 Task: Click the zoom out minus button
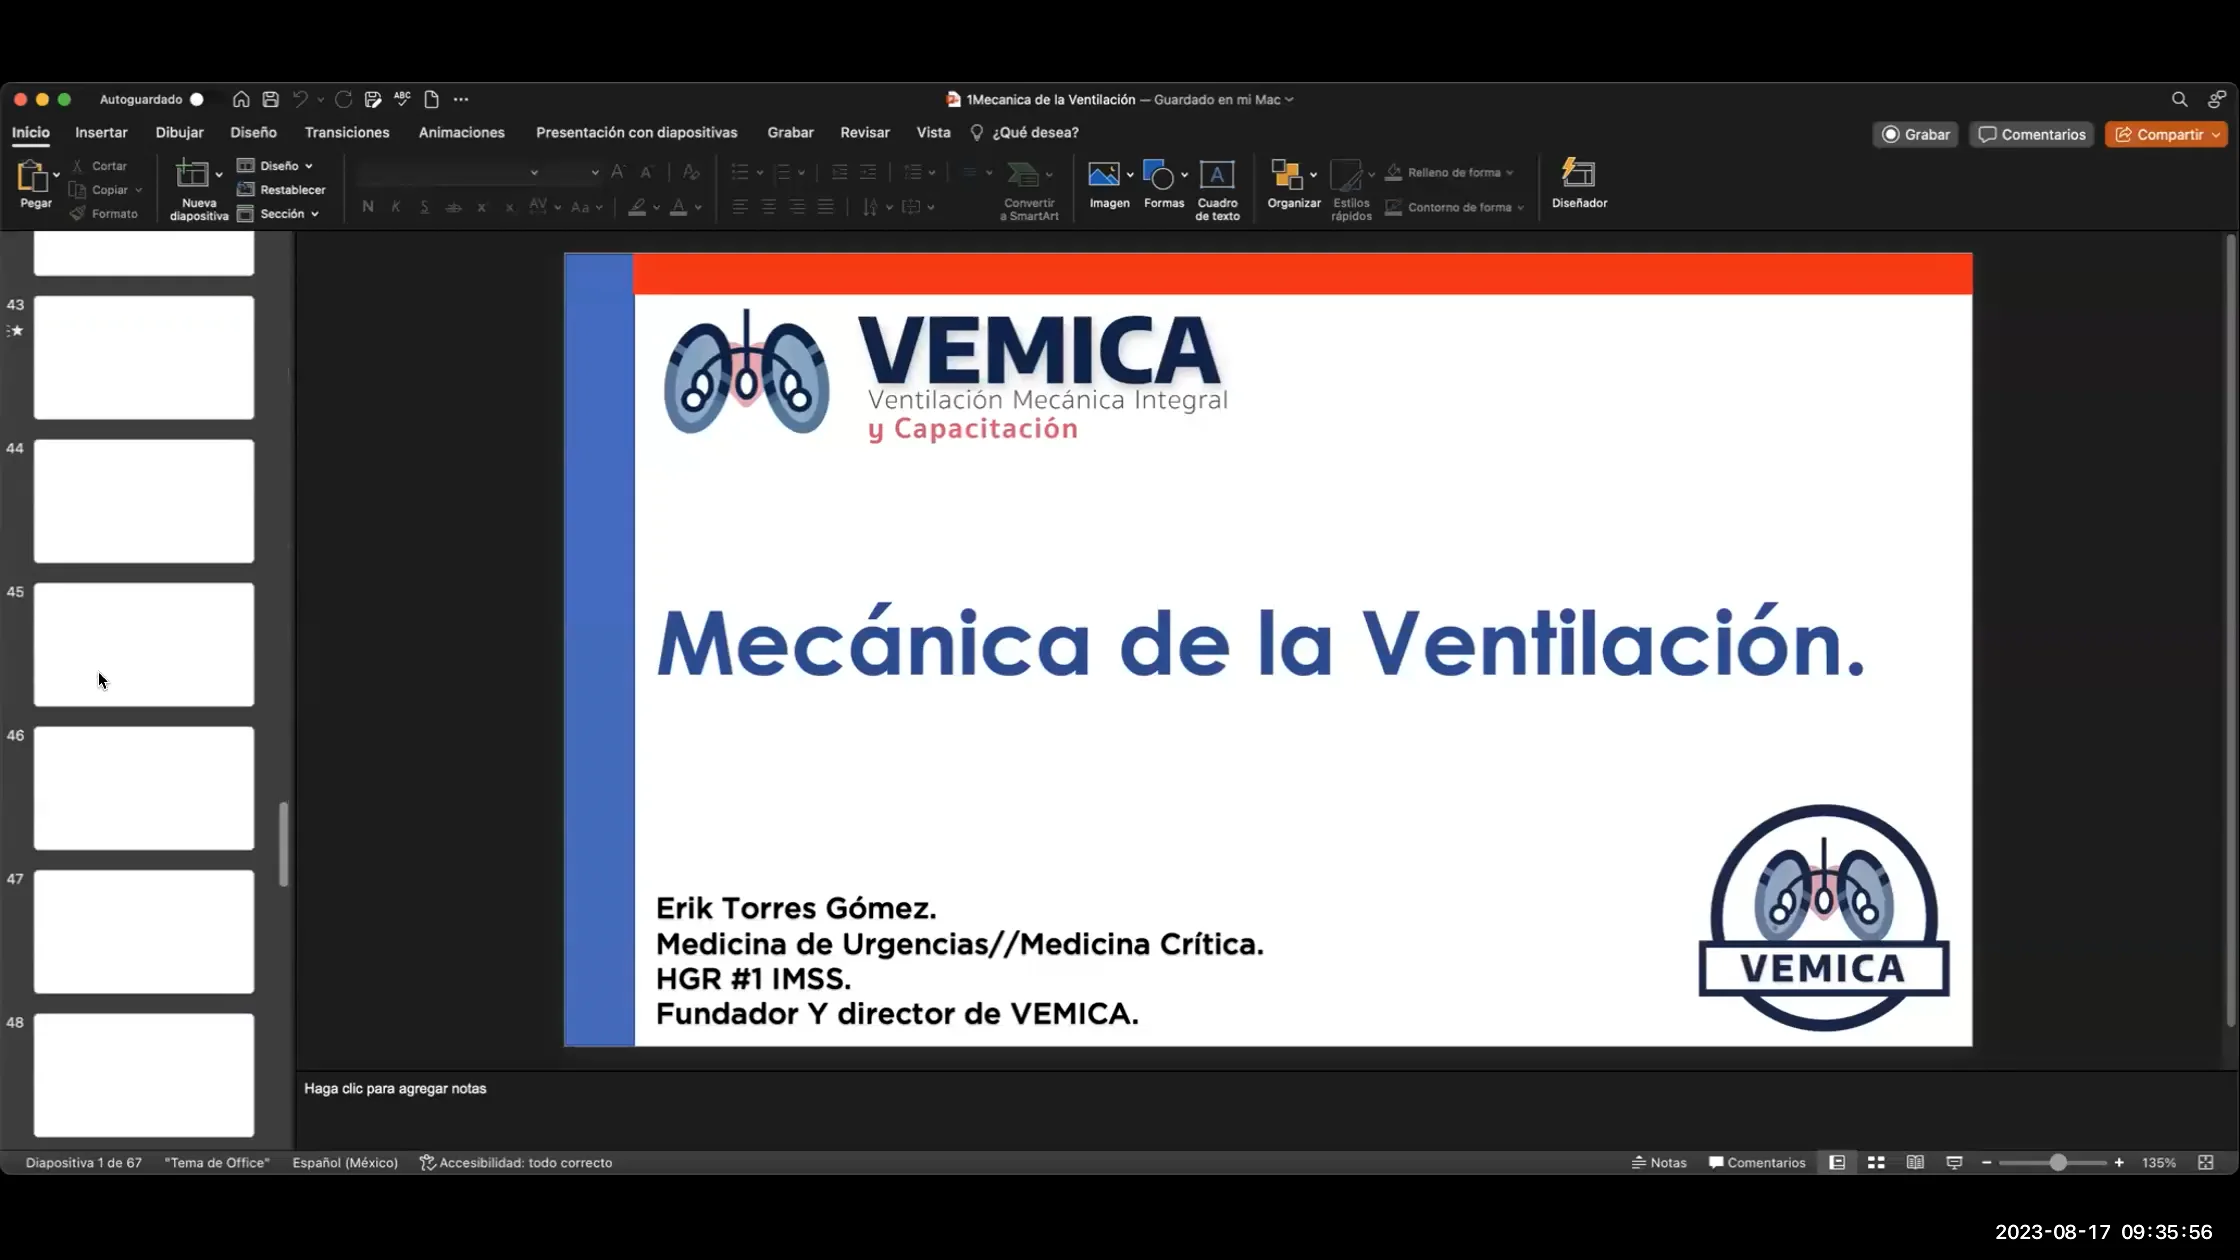tap(1986, 1162)
